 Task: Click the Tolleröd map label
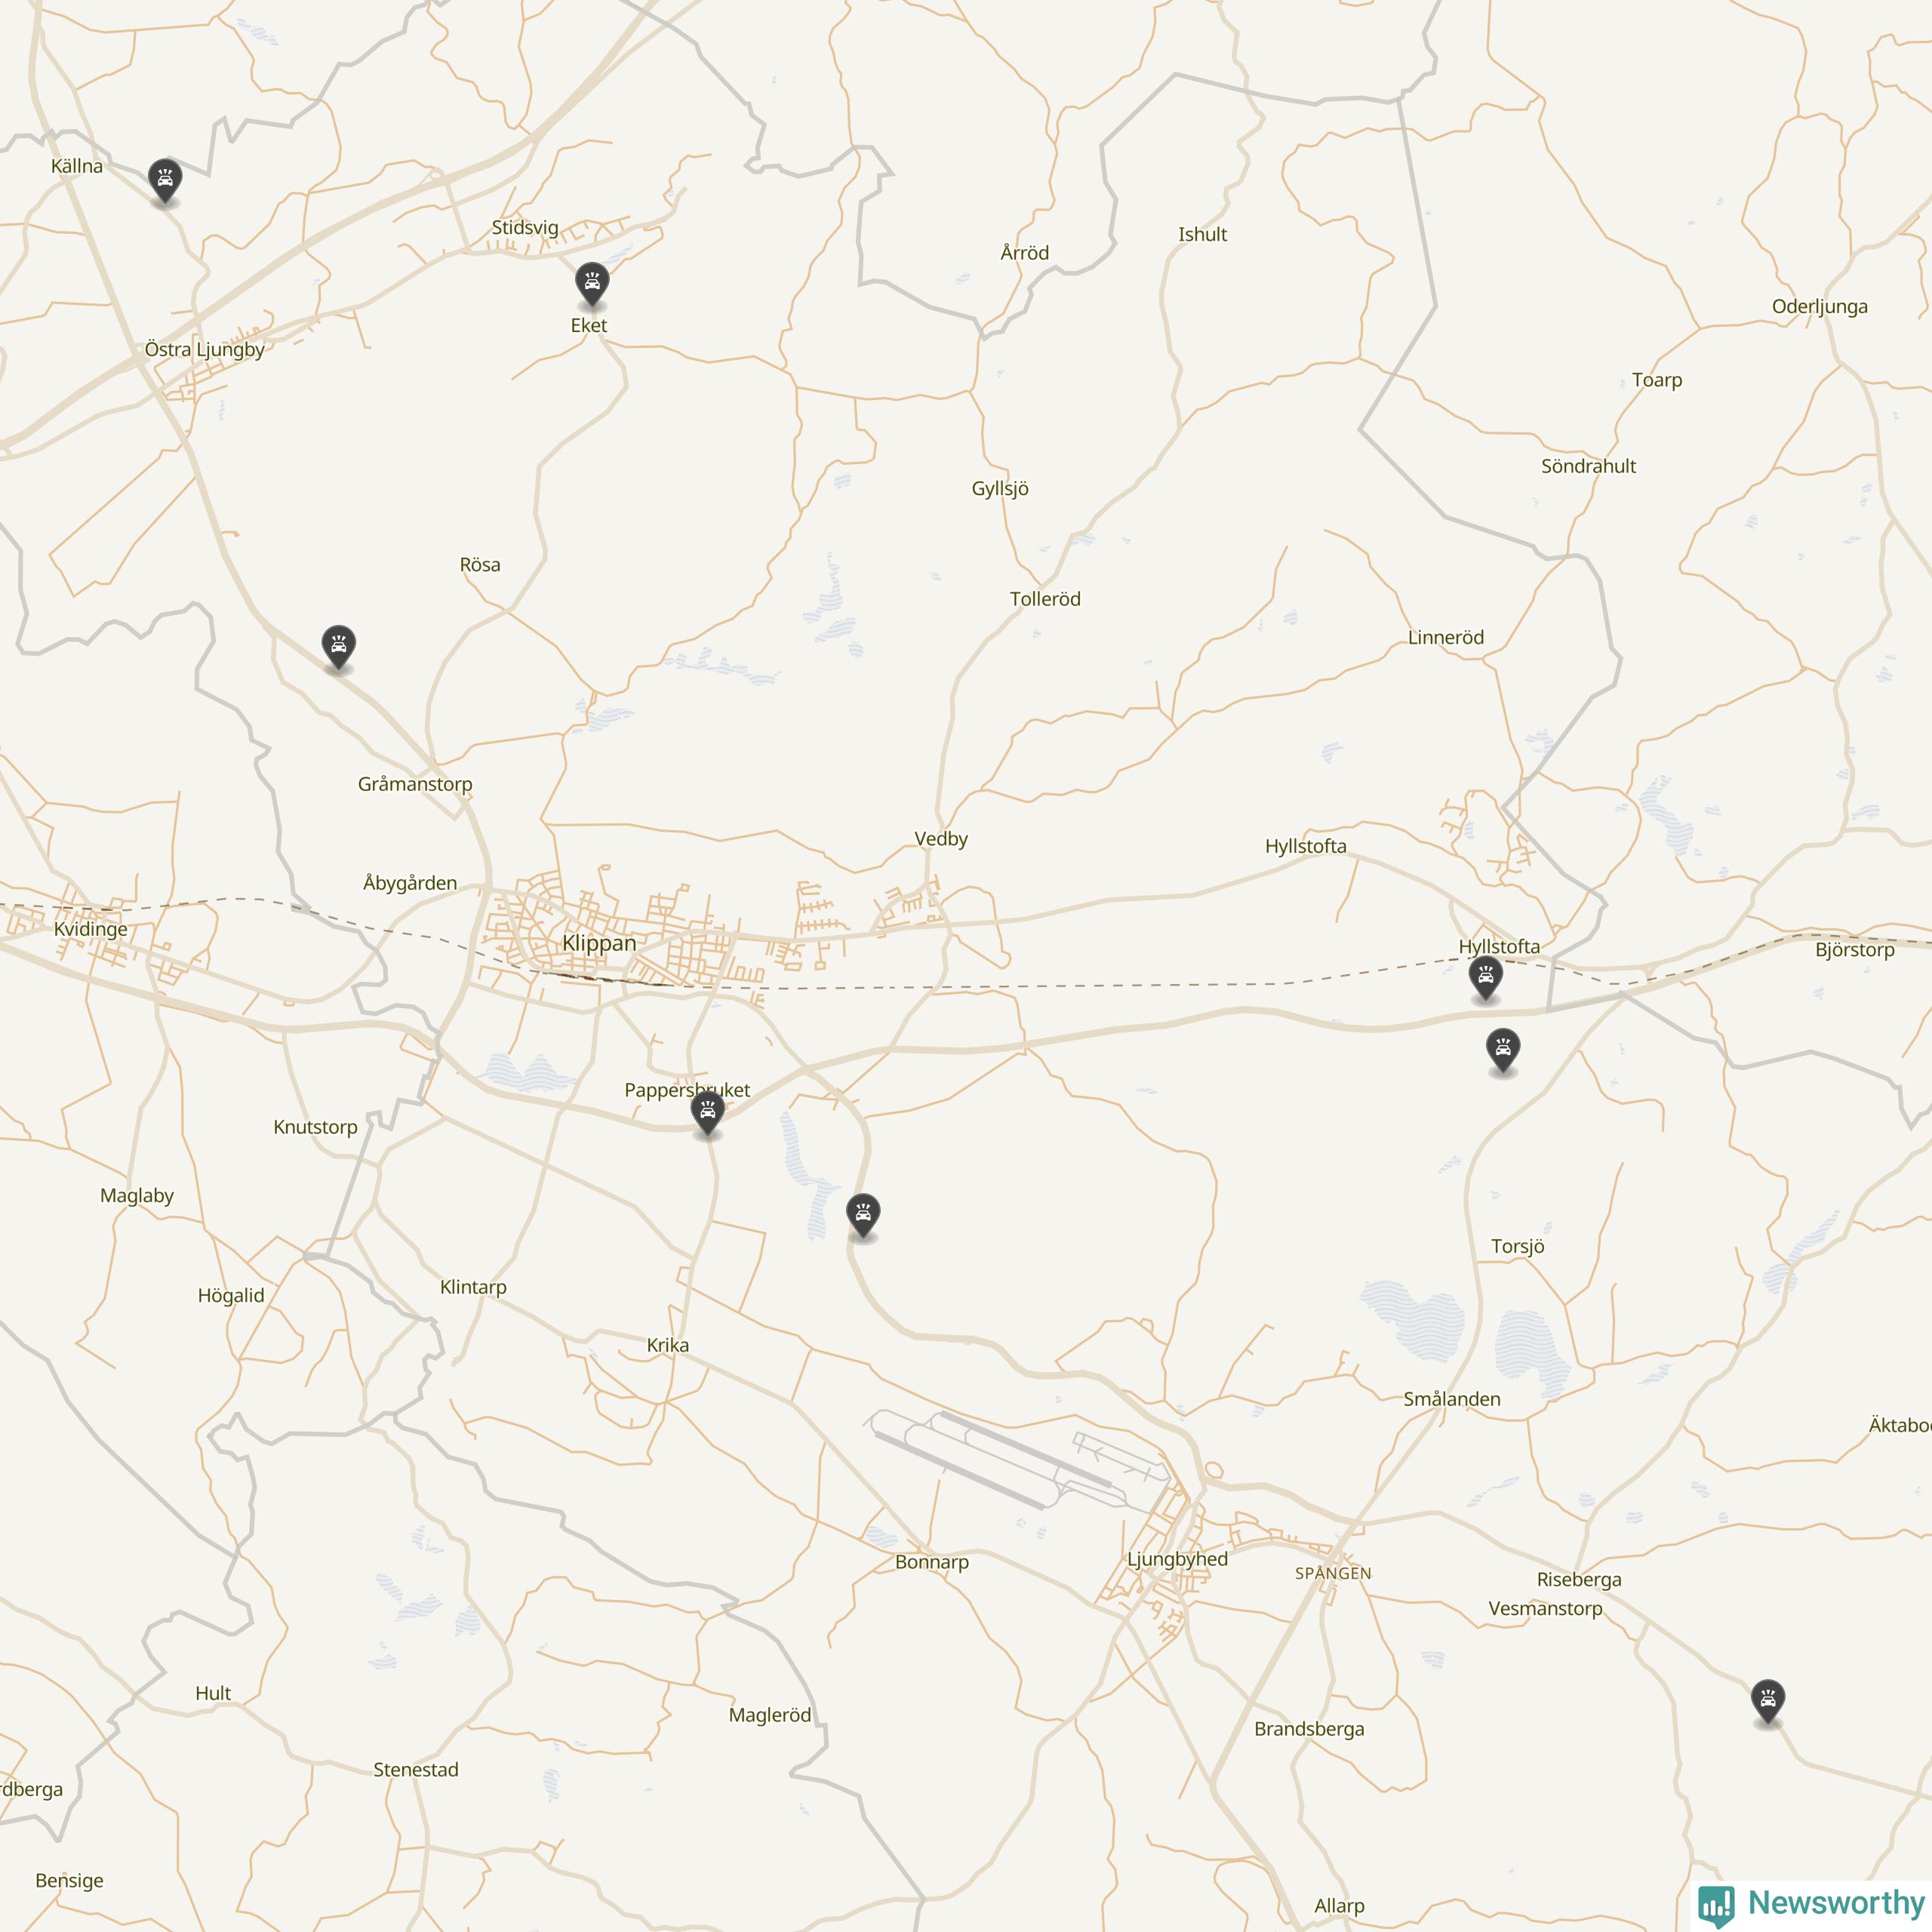1045,599
